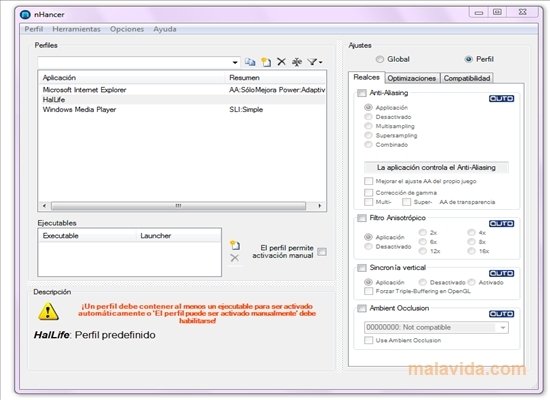Select the HalLife profile row
Image resolution: width=550 pixels, height=400 pixels.
pyautogui.click(x=182, y=100)
